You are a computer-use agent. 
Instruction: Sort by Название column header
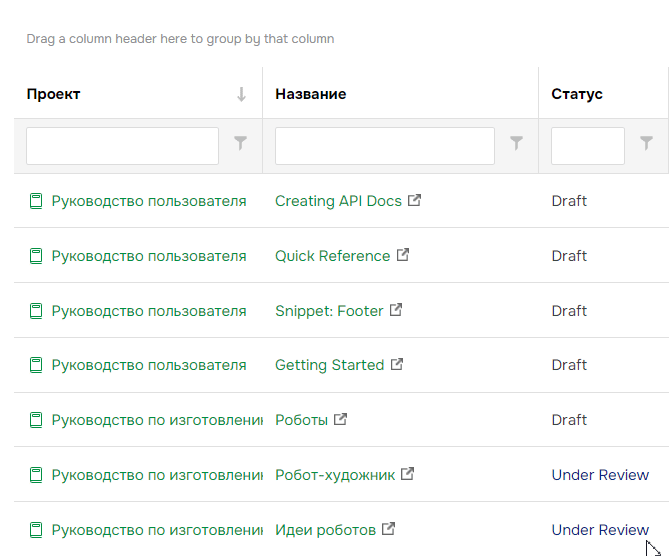tap(311, 94)
